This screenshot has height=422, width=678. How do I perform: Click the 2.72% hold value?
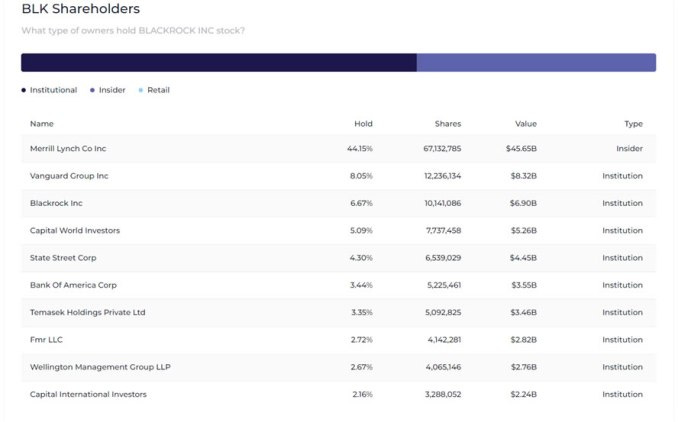pos(361,339)
